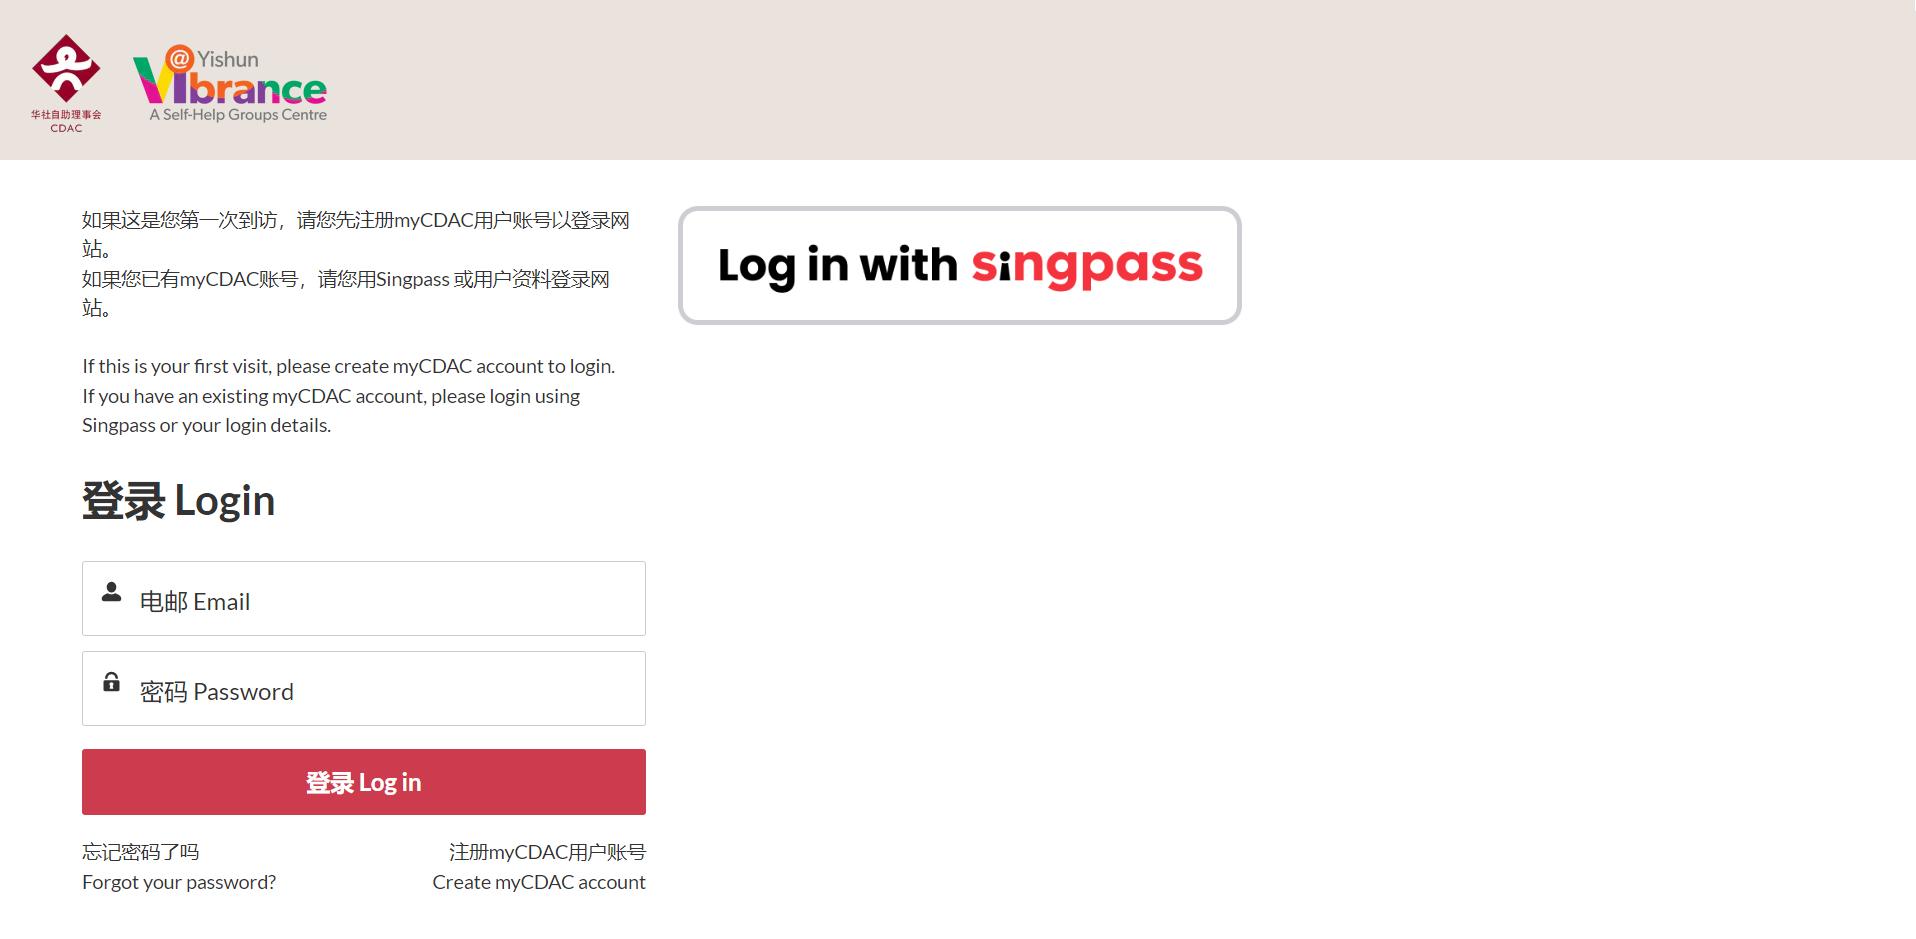The width and height of the screenshot is (1916, 939).
Task: Submit the red 登录 Log in button
Action: 364,782
